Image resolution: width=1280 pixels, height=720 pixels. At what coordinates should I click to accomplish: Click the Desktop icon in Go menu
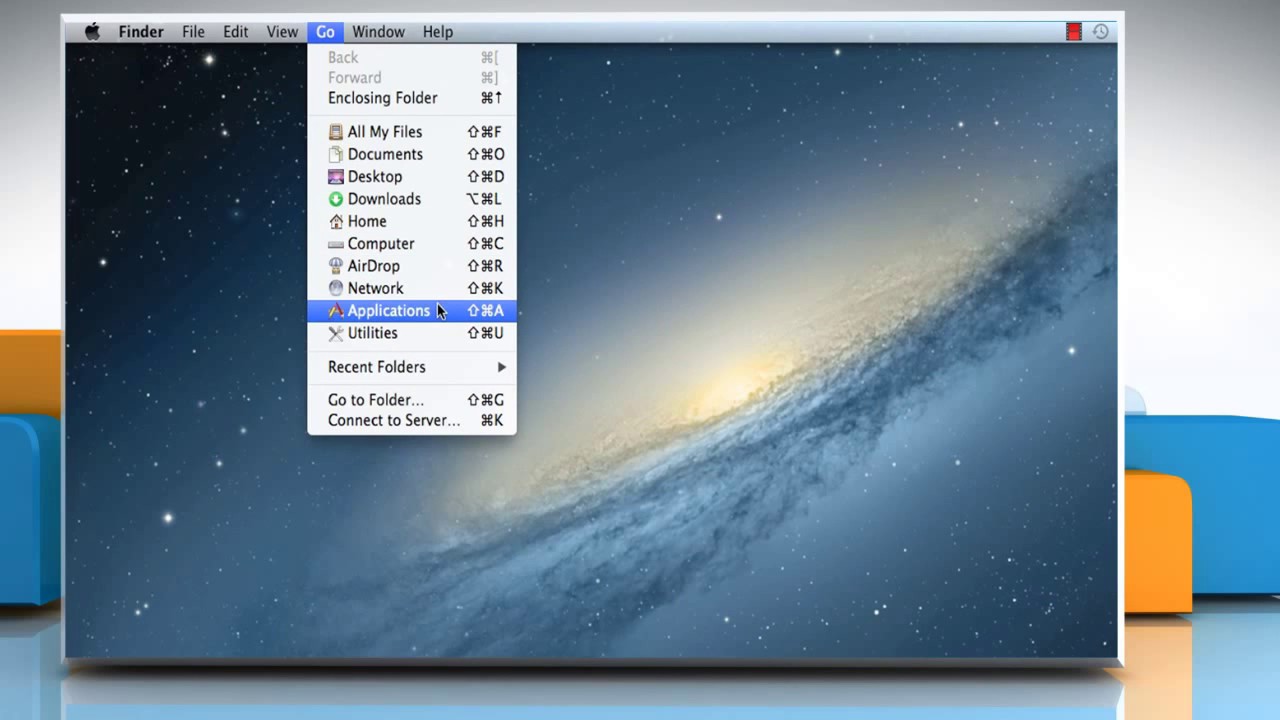point(336,177)
